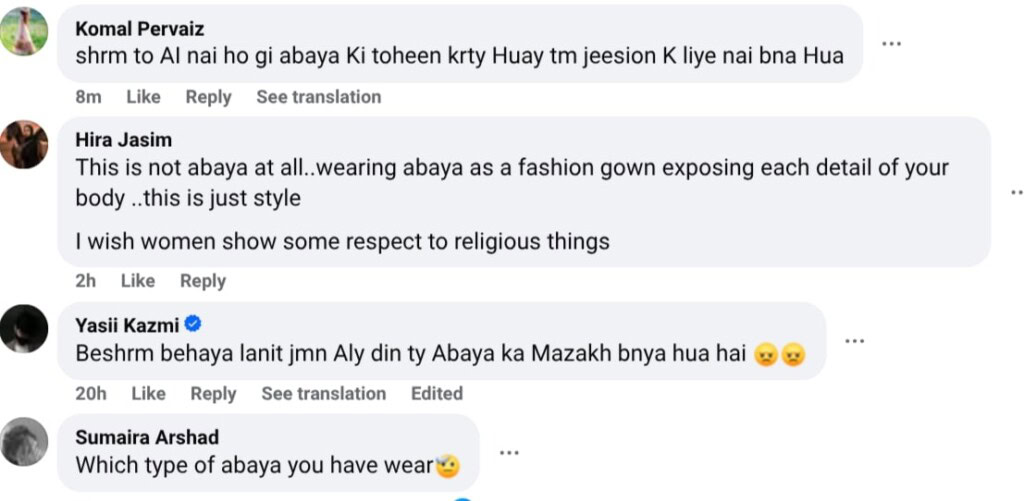Reply to Hira Jasim's comment
1024x501 pixels.
(x=203, y=281)
